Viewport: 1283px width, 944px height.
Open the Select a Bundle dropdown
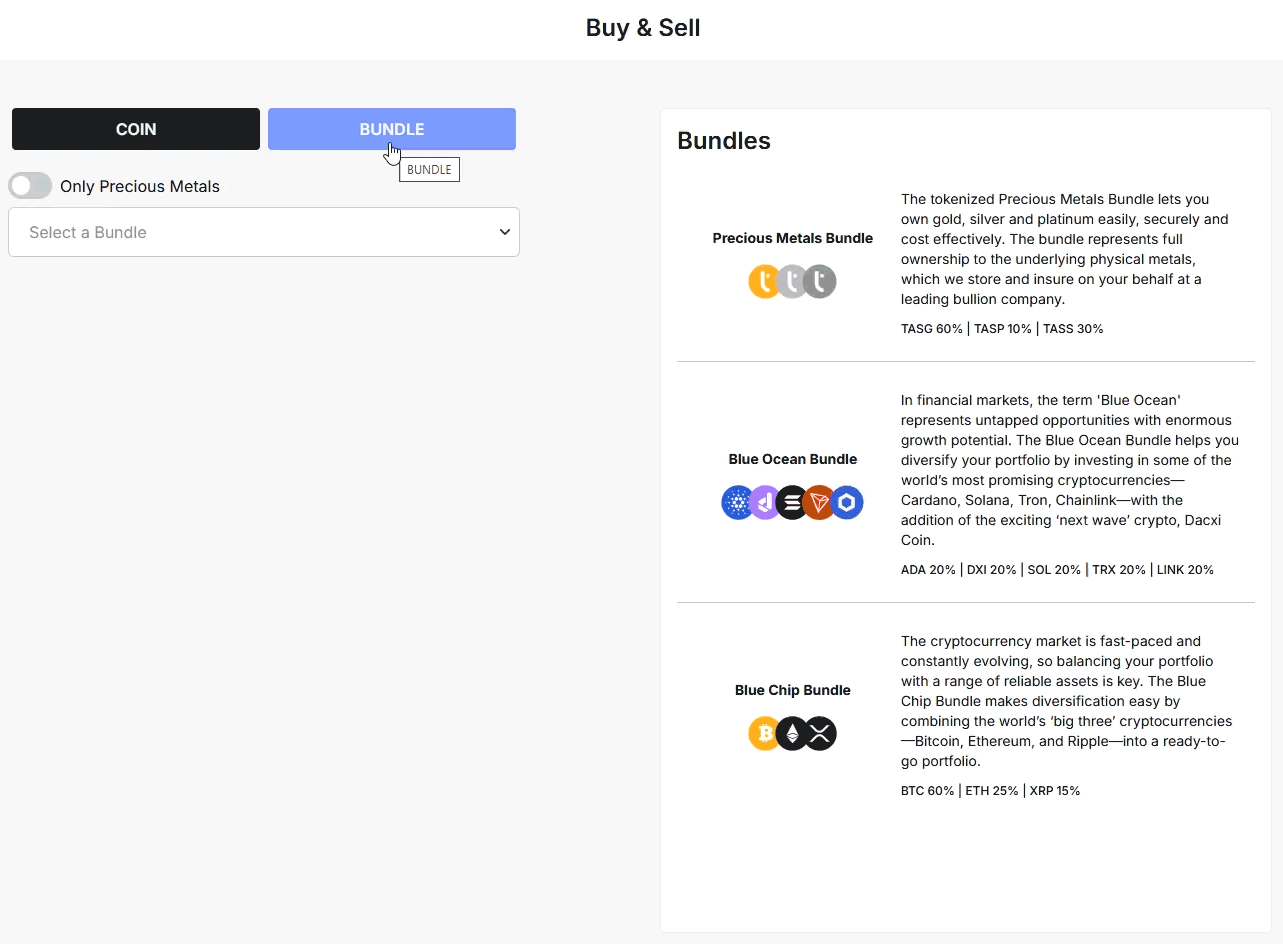point(264,232)
